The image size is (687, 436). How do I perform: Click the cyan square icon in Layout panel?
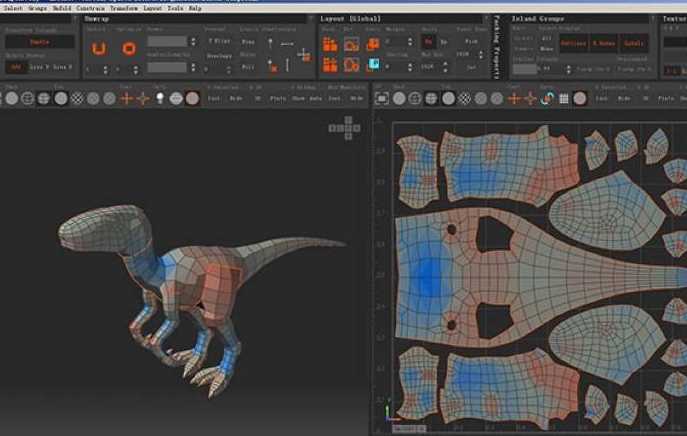374,64
